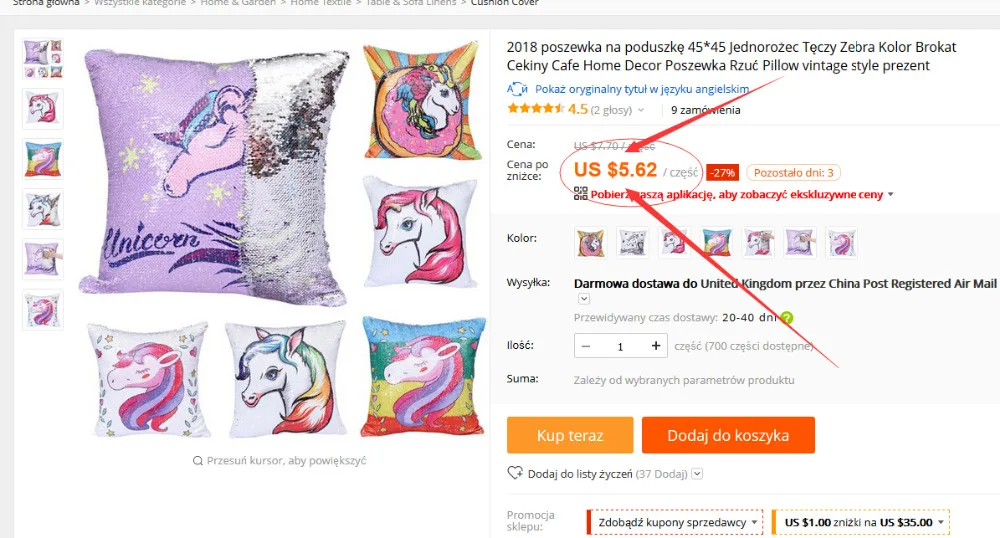Click the star rating display

point(536,108)
